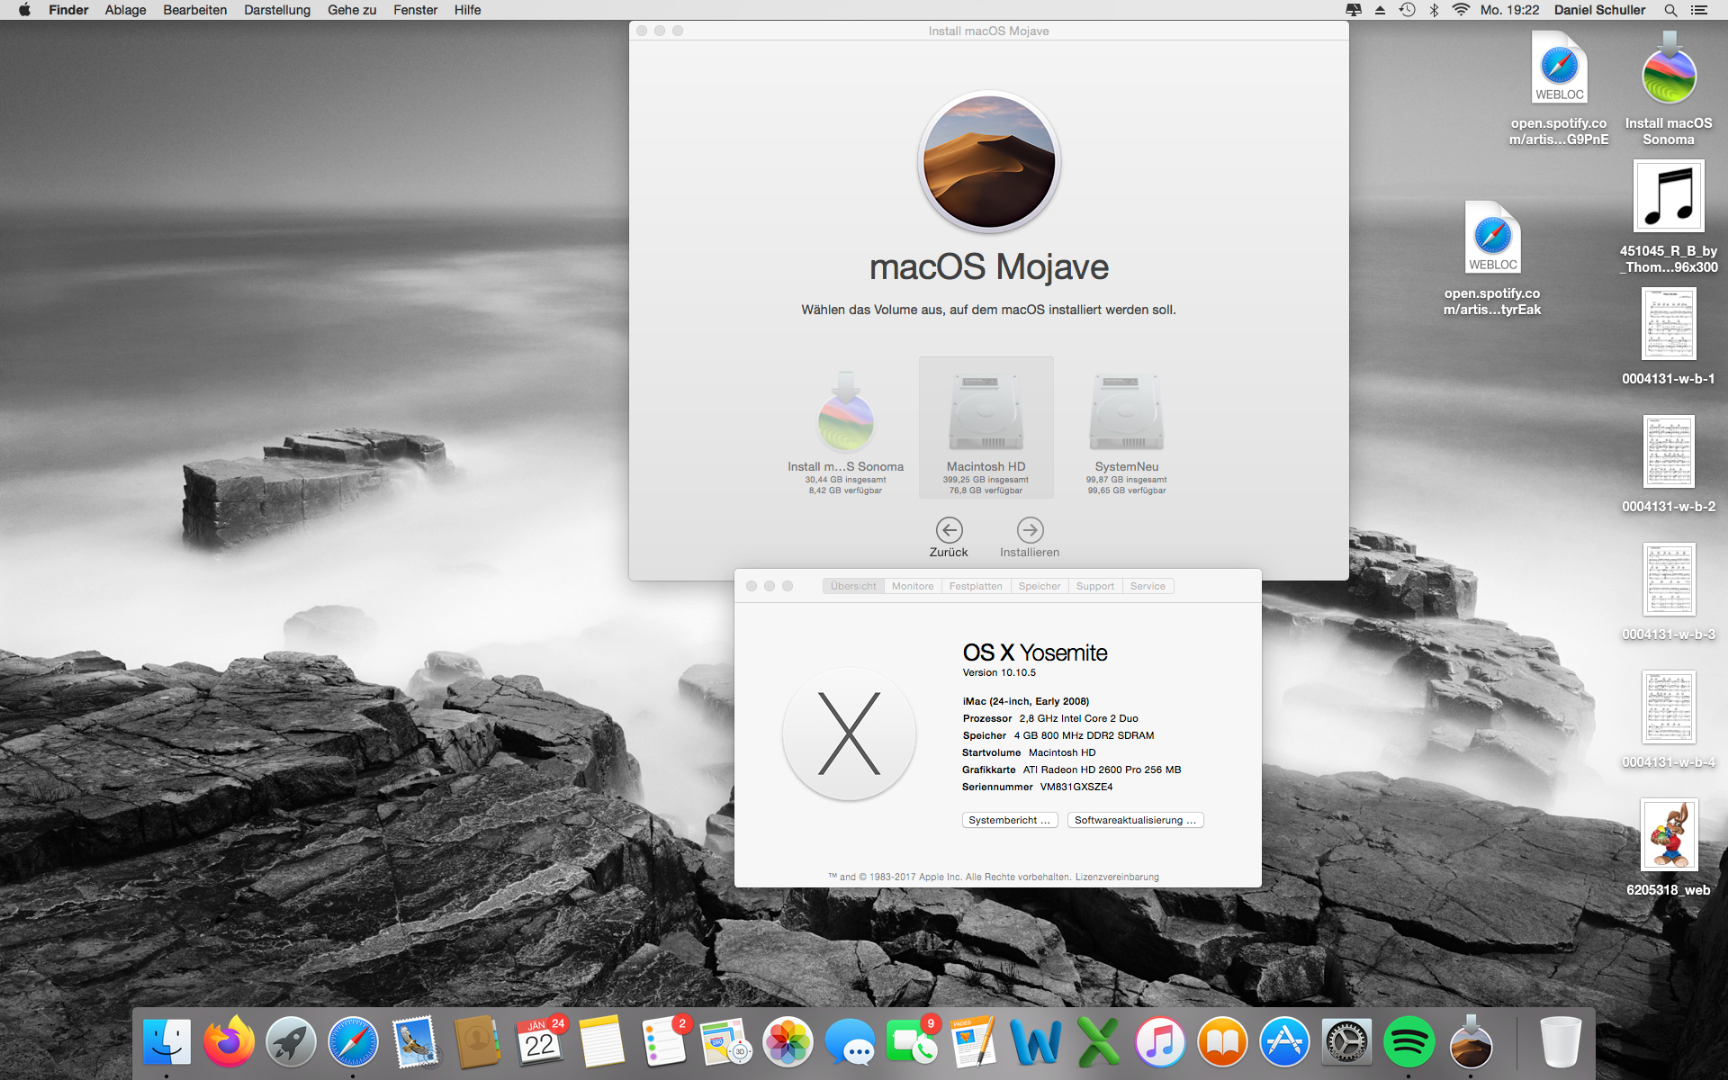Open Spotlight search in menu bar

(x=1670, y=10)
